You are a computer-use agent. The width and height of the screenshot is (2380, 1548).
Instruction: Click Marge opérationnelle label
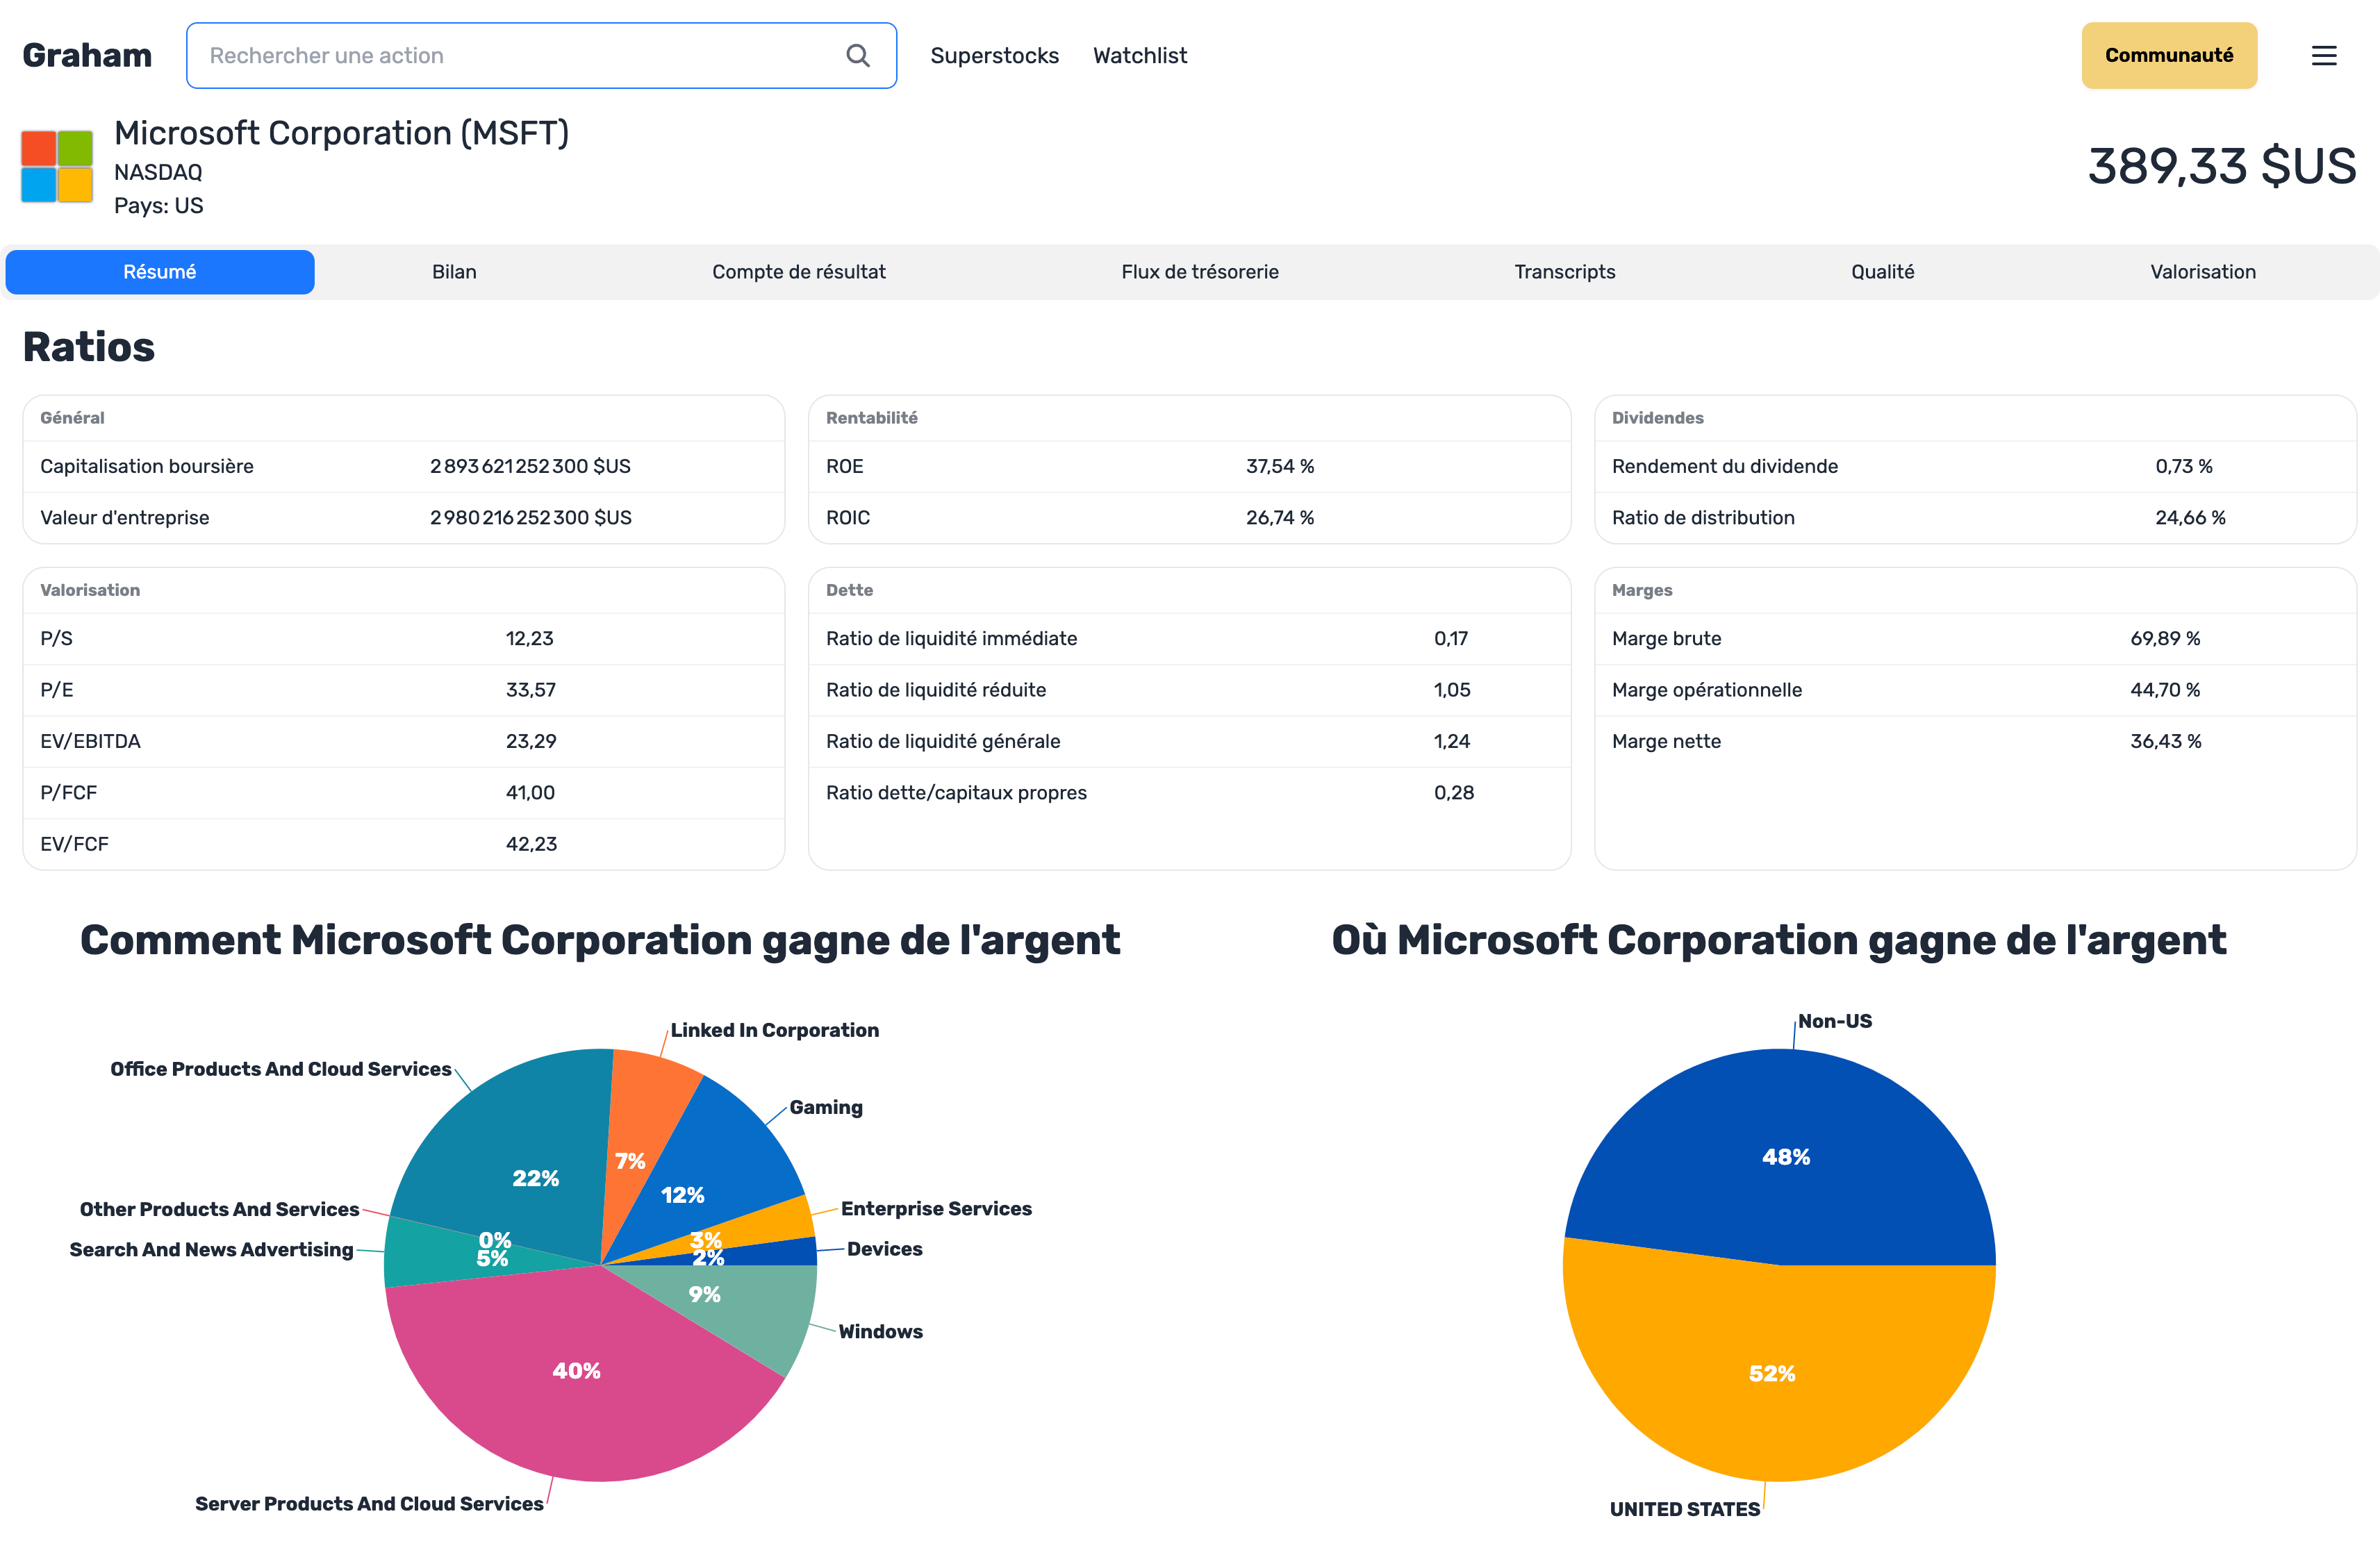tap(1706, 690)
